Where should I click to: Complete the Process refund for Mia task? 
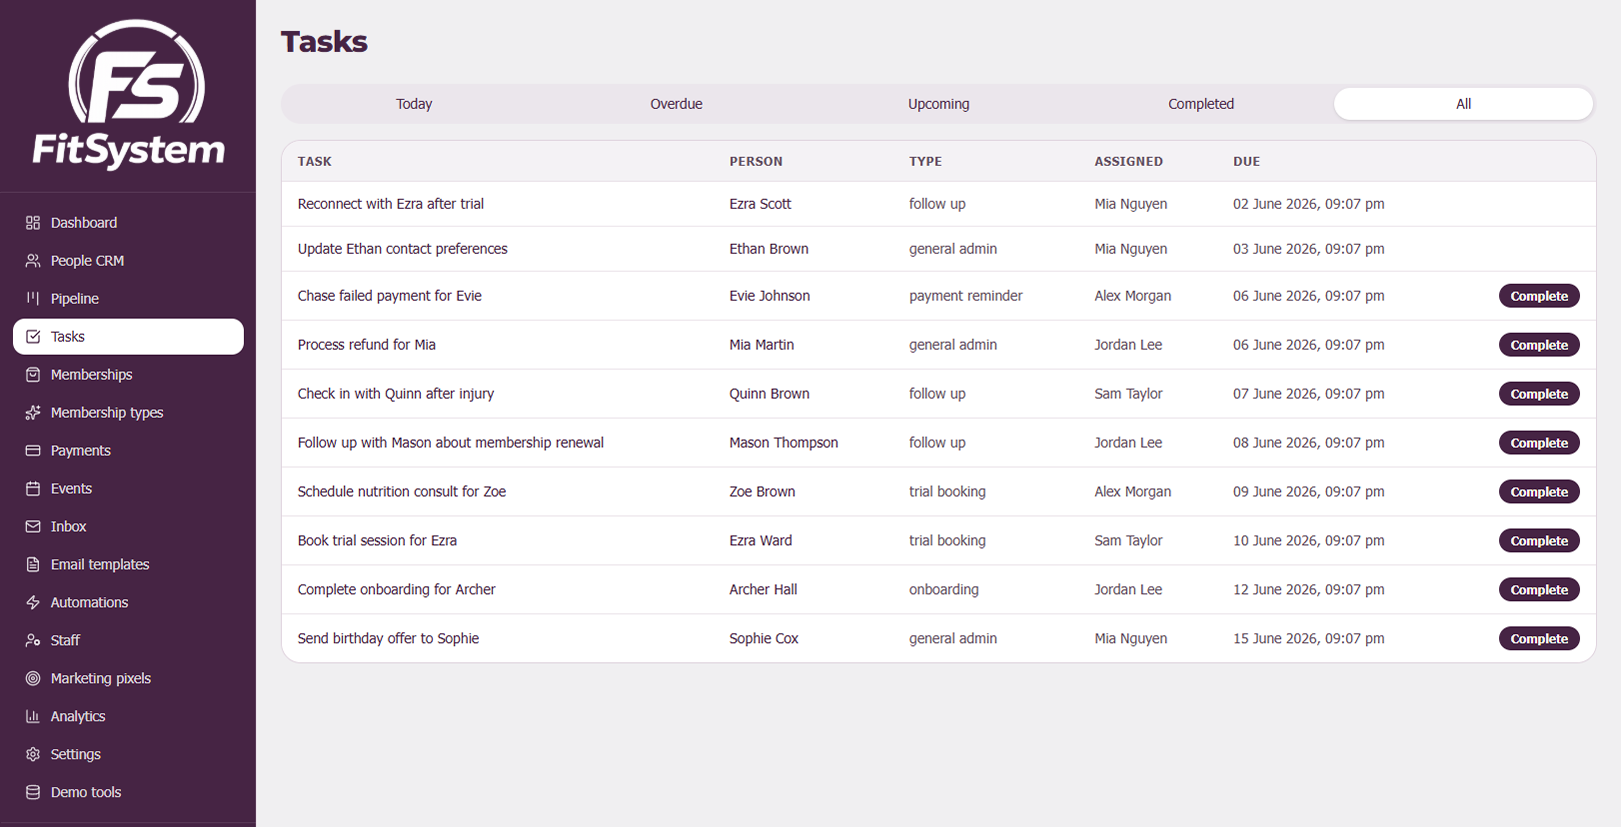(x=1539, y=345)
